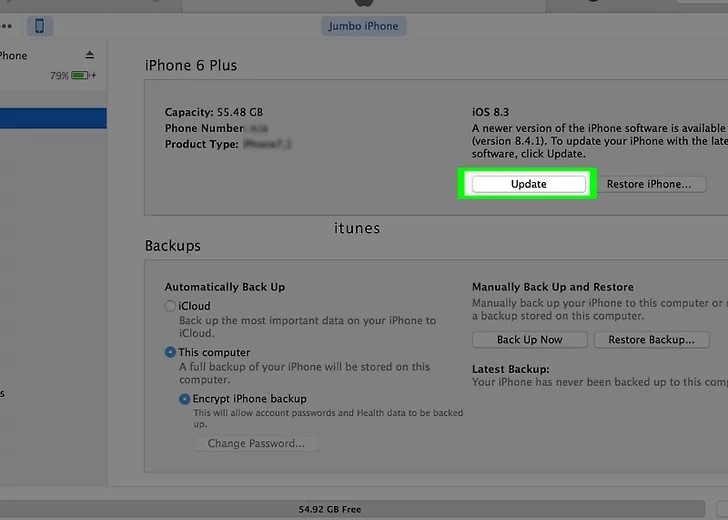This screenshot has height=520, width=728.
Task: Click the iOS 8.3 version text
Action: (490, 112)
